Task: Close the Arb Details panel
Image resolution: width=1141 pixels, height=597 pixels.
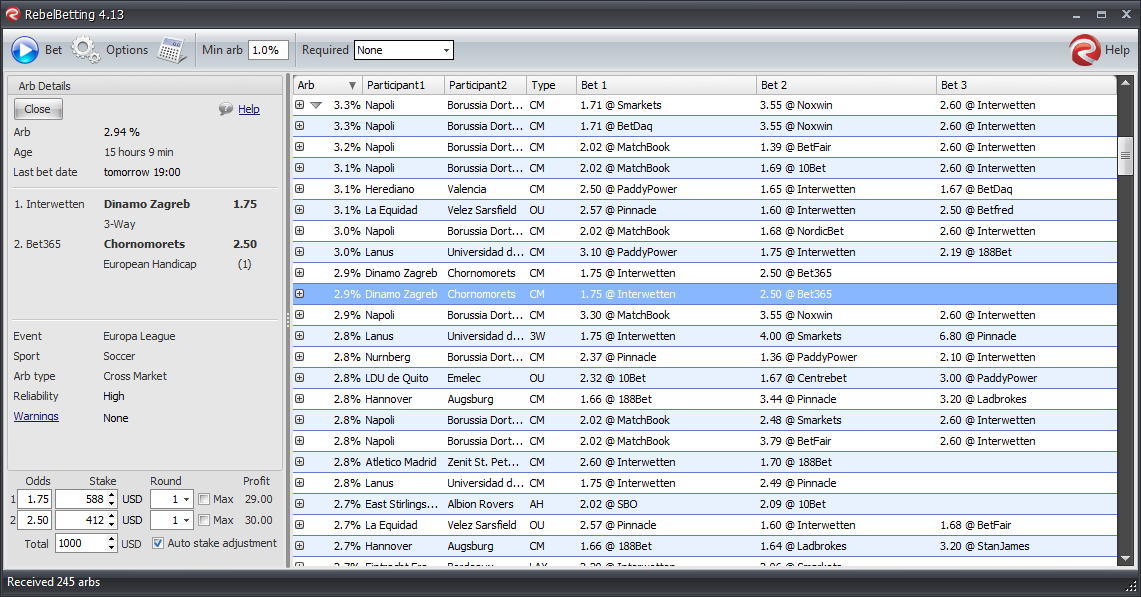Action: click(x=38, y=109)
